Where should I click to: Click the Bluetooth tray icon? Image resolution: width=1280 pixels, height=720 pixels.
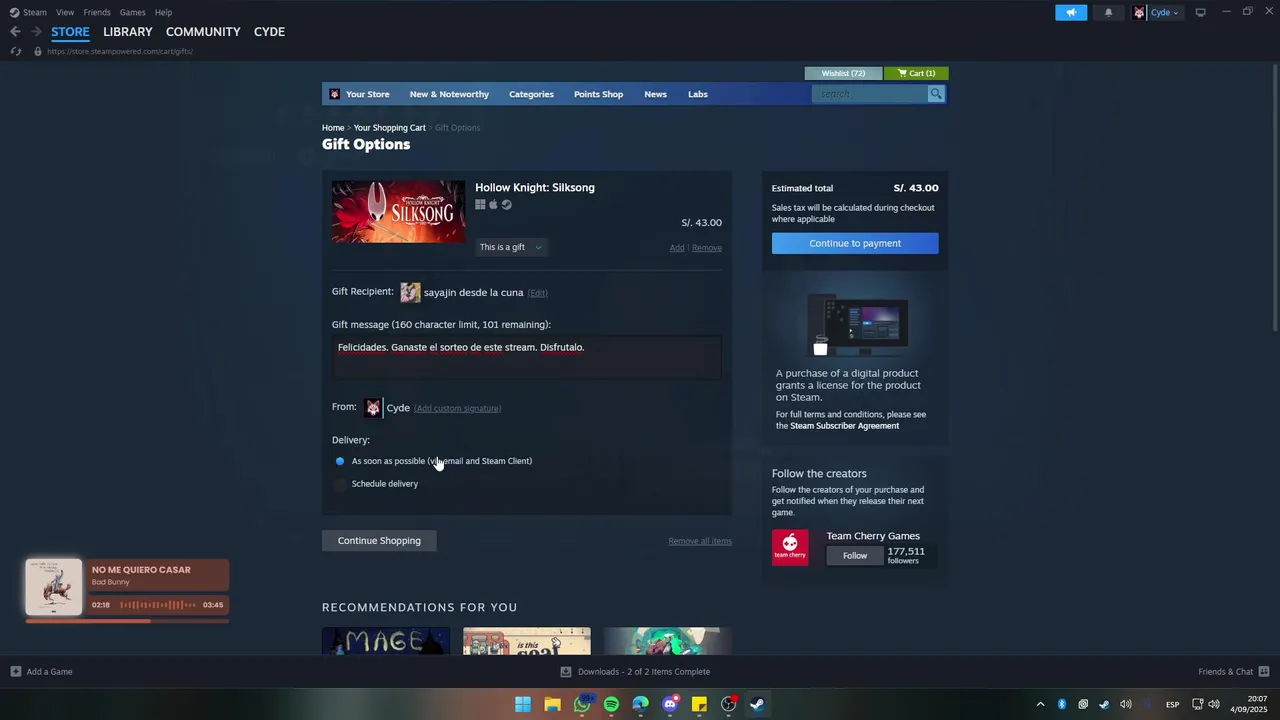tap(1062, 704)
